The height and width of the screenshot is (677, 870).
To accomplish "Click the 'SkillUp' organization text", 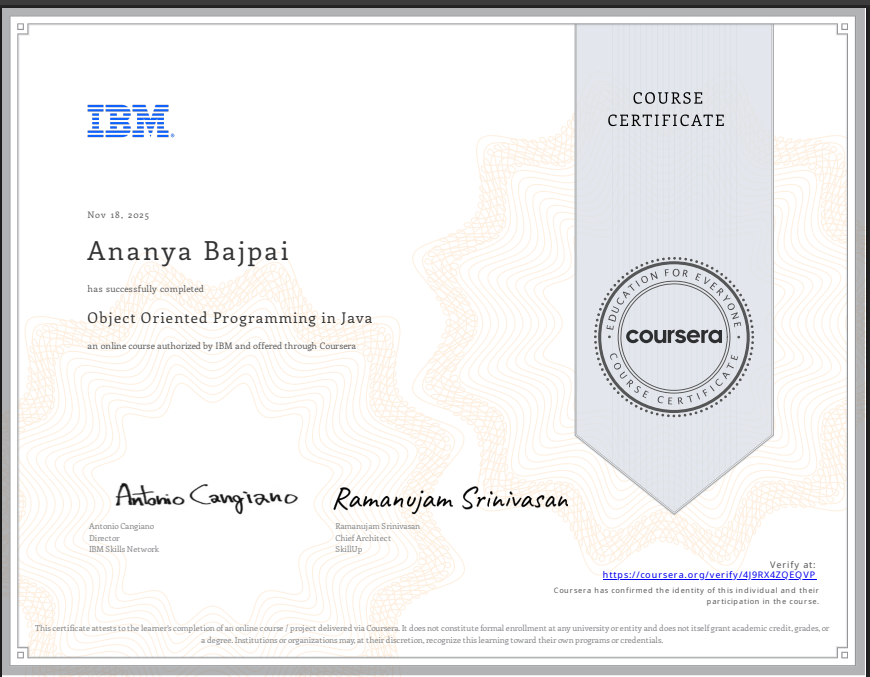I will pos(348,549).
